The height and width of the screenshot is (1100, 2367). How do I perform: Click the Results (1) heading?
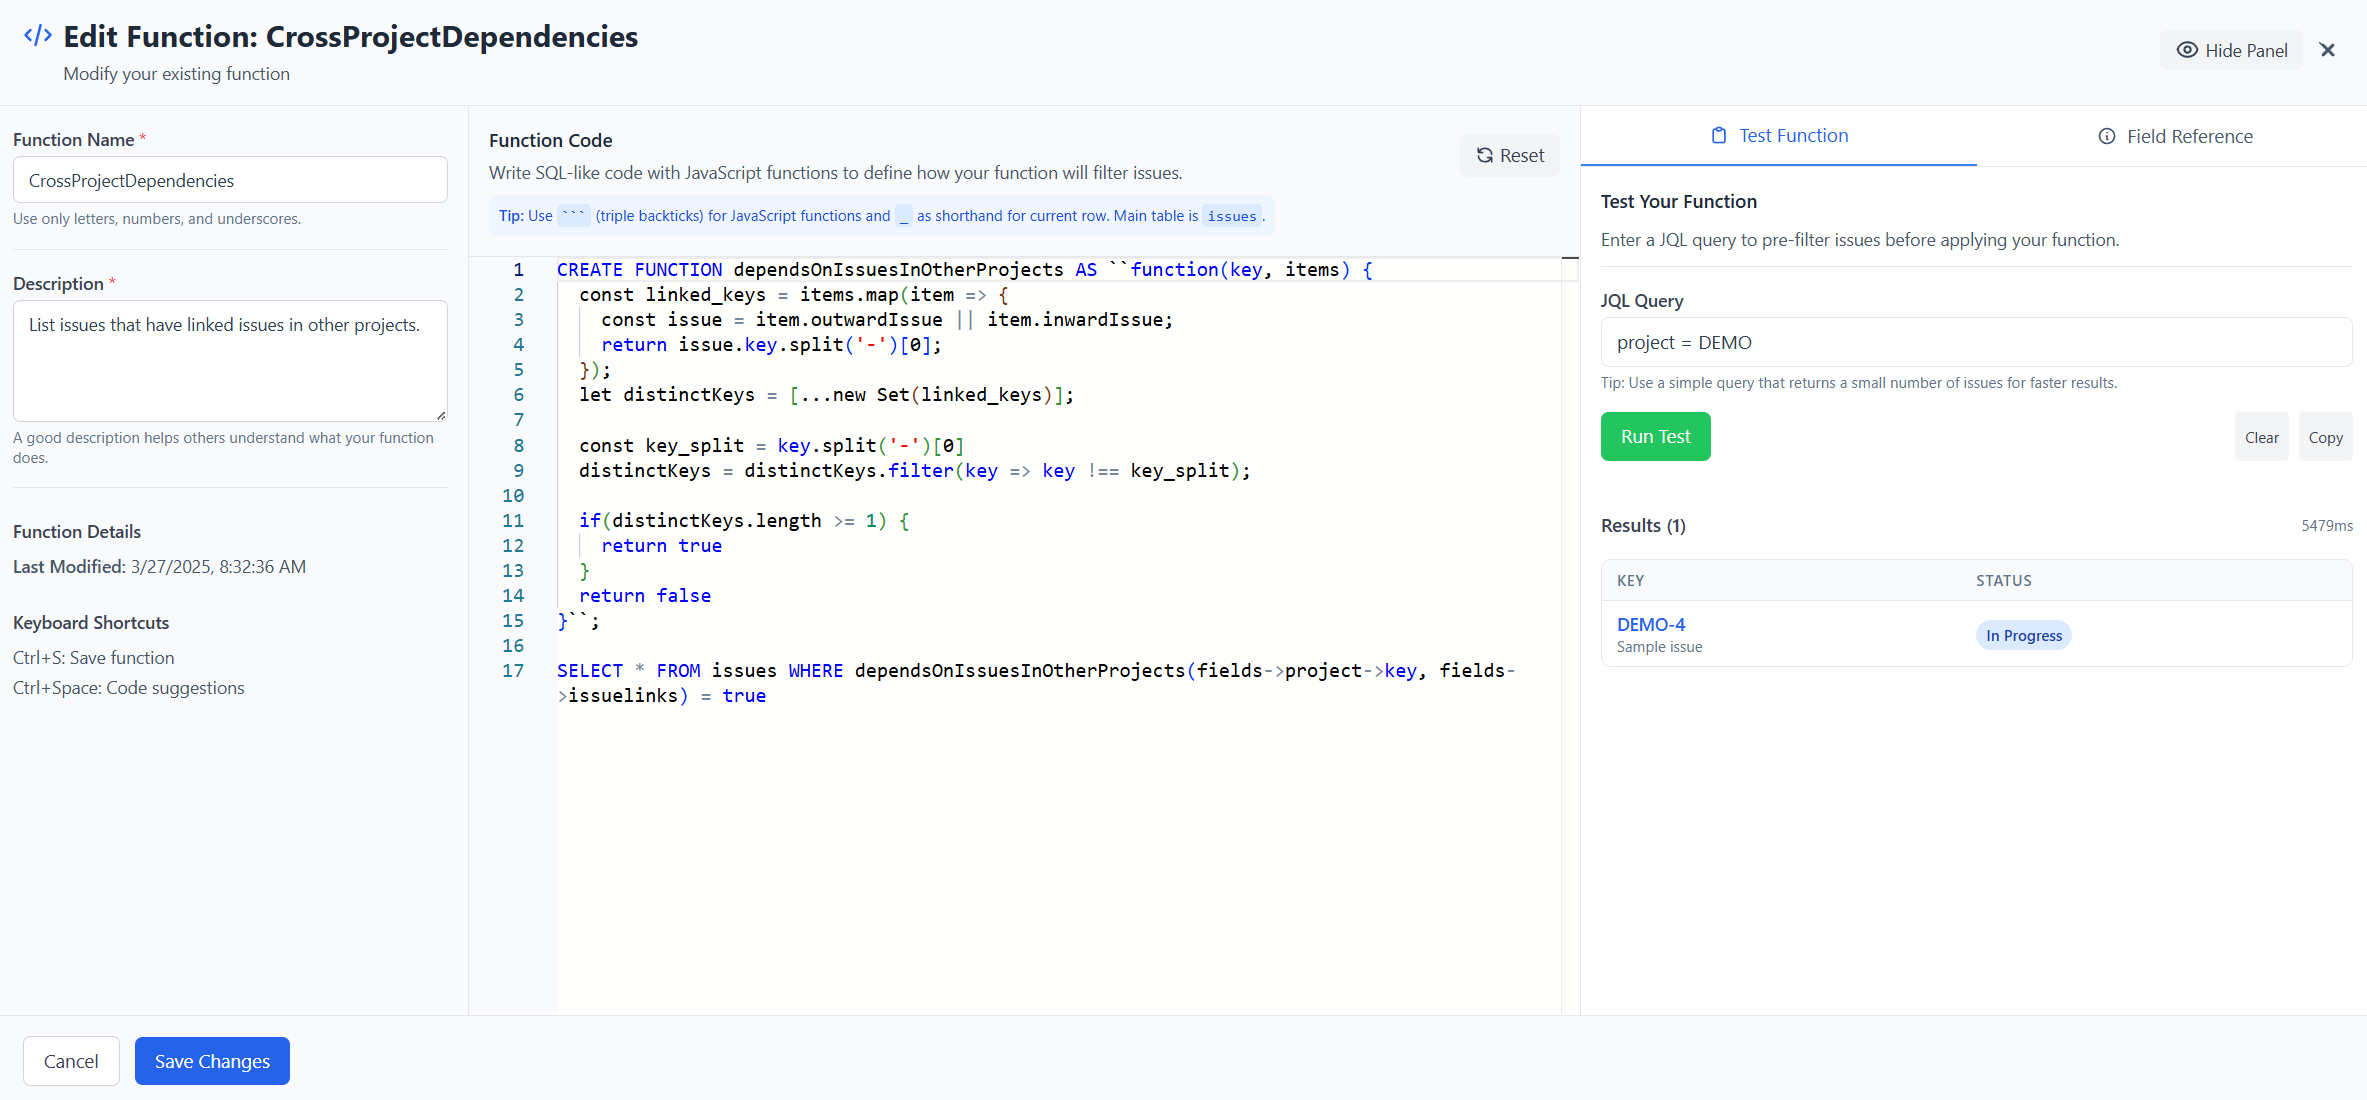point(1643,526)
